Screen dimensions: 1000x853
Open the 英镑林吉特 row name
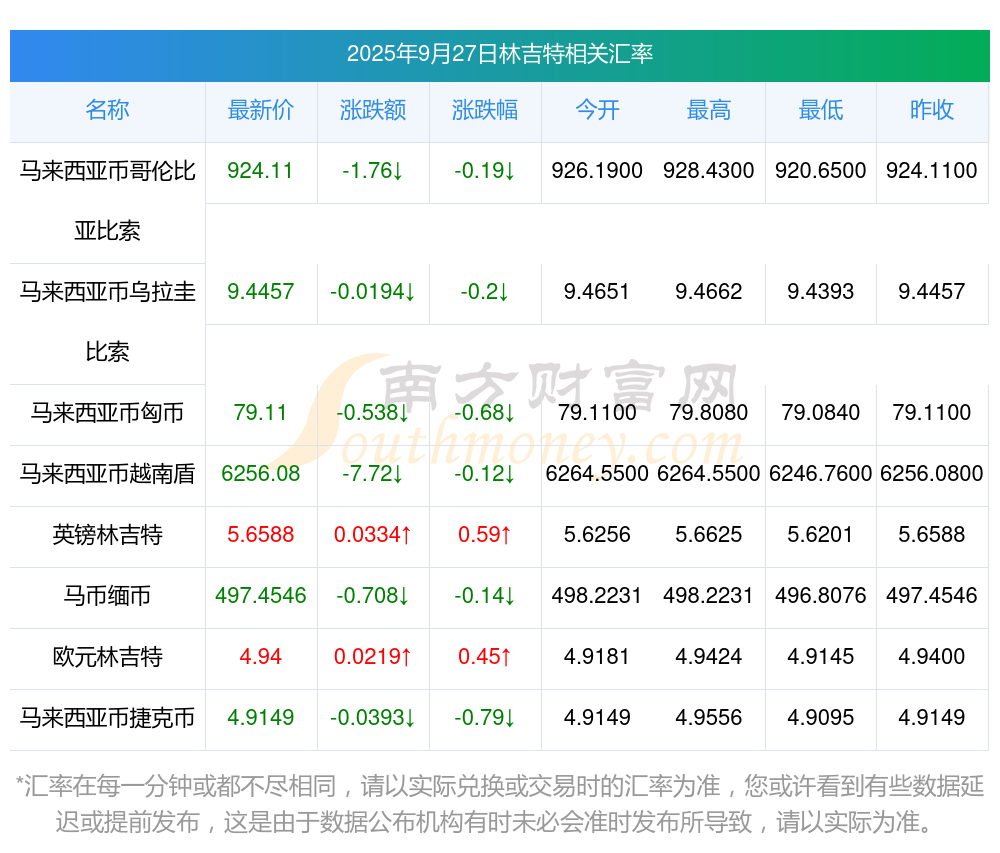tap(107, 535)
